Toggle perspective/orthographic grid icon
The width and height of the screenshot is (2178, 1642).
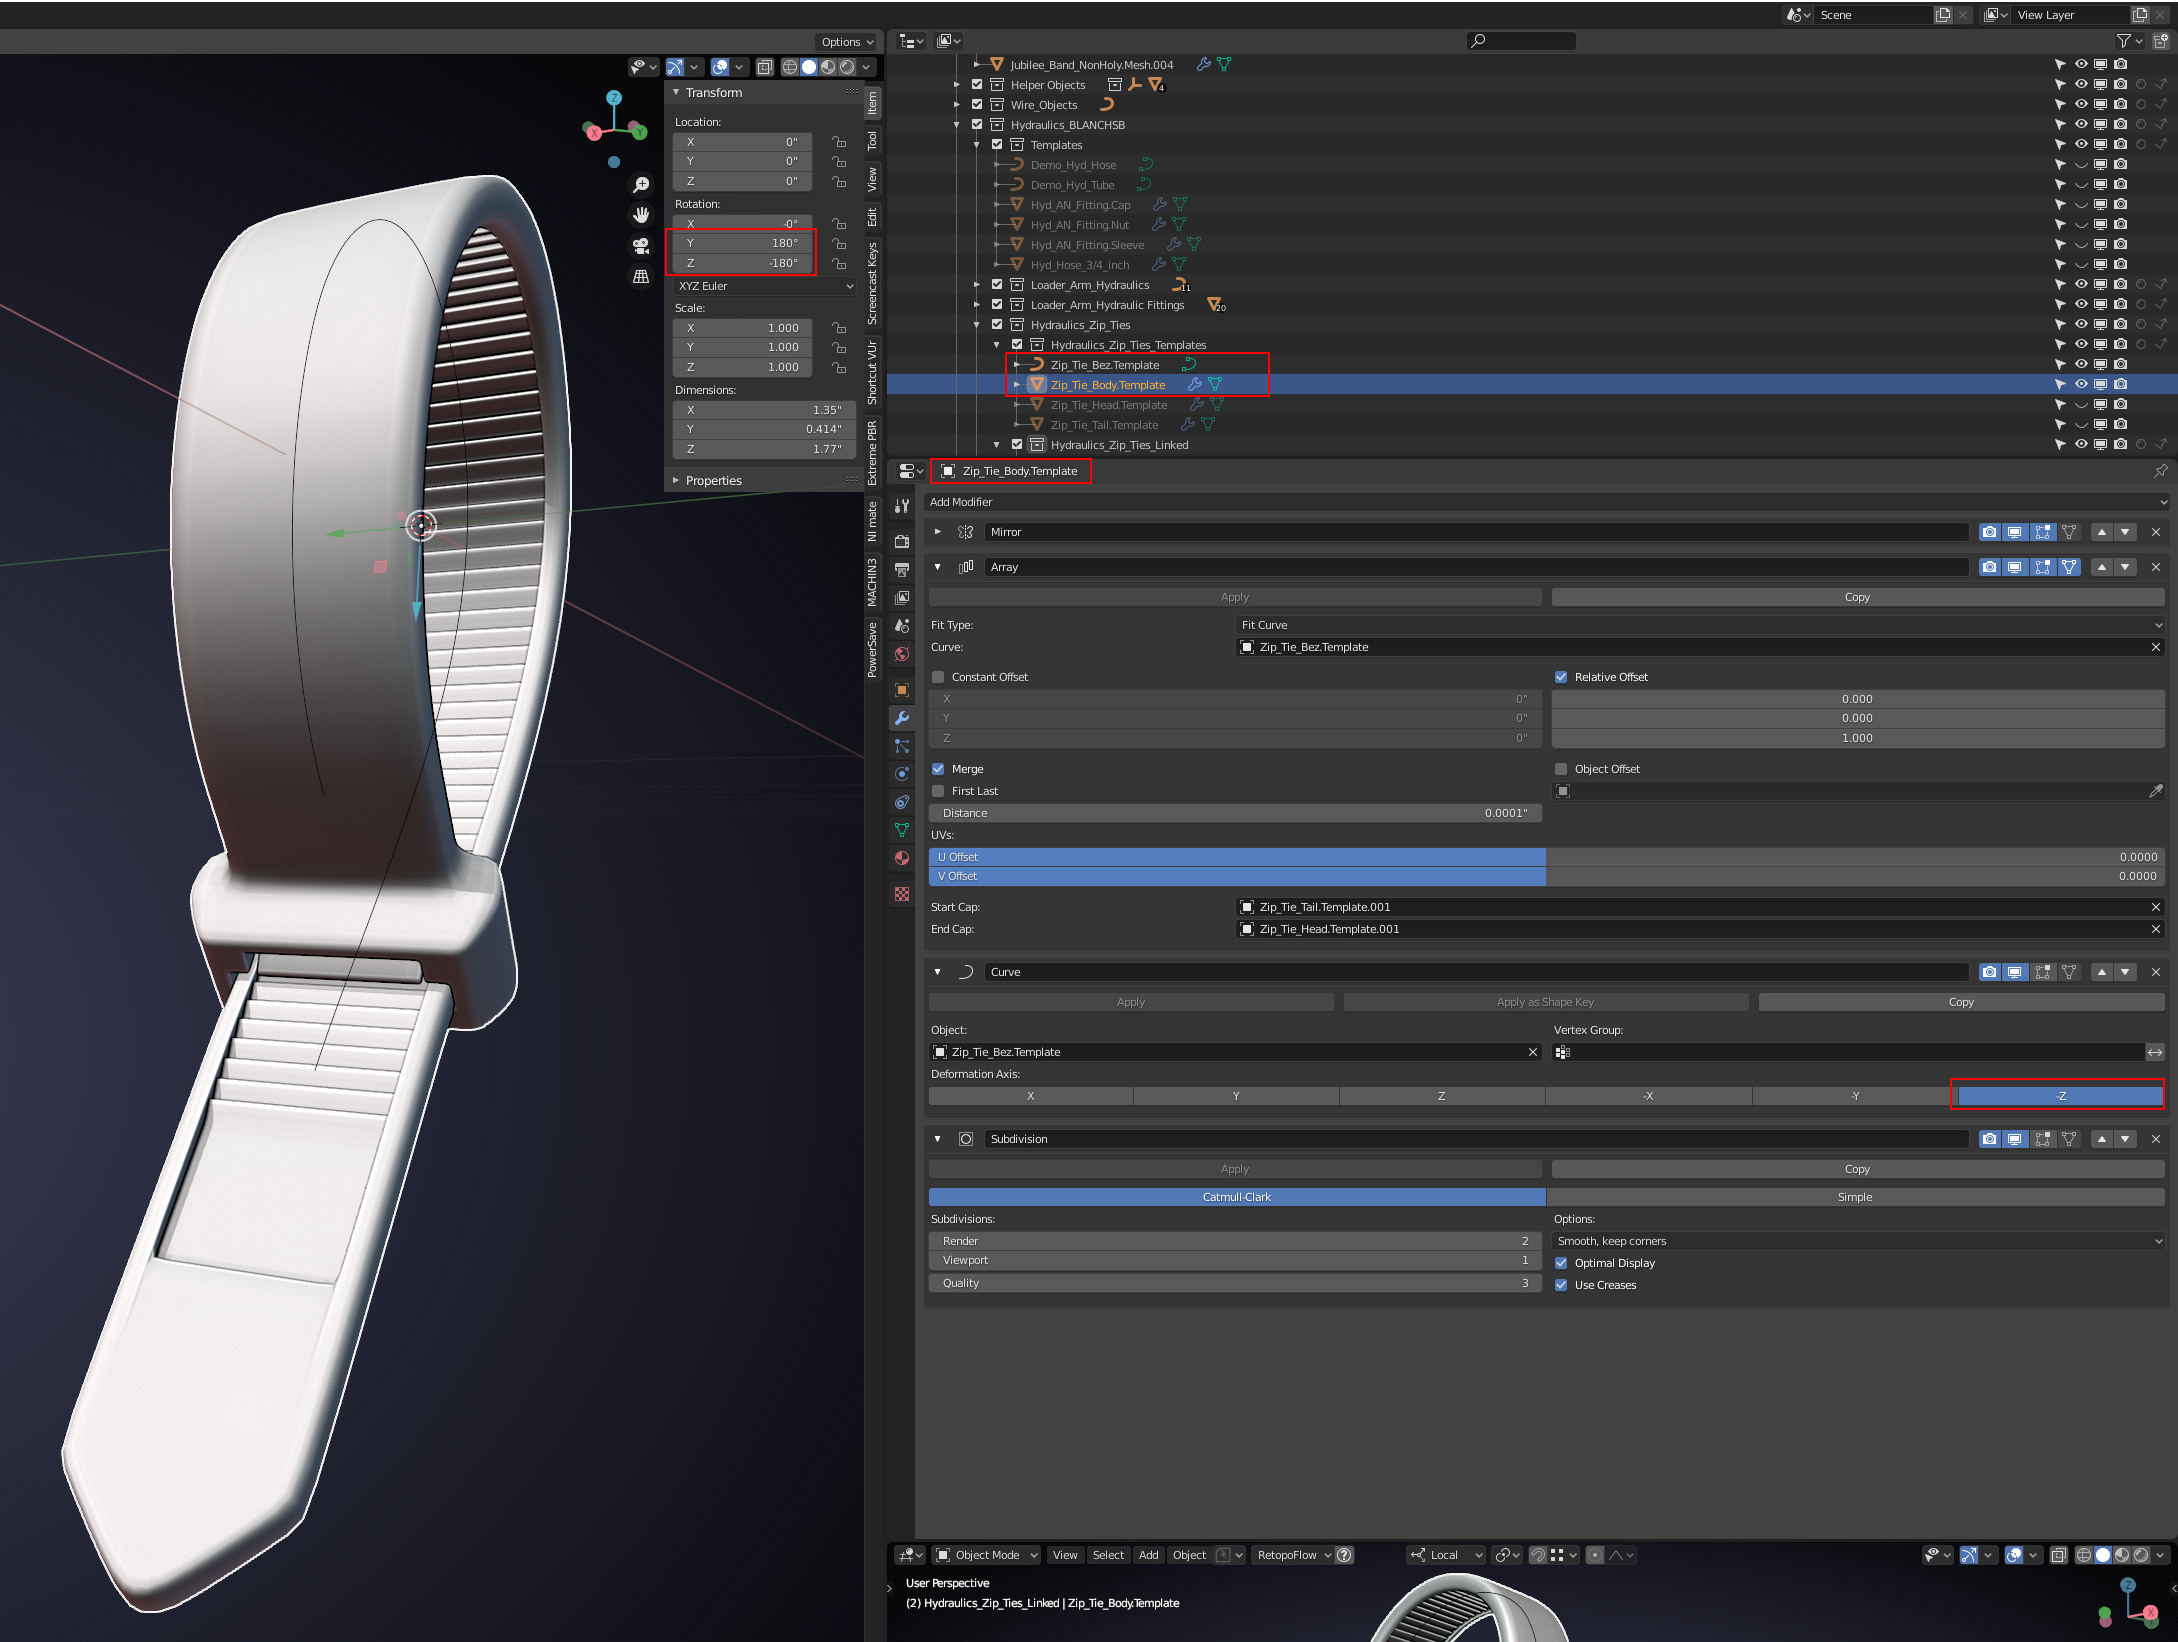pyautogui.click(x=641, y=276)
